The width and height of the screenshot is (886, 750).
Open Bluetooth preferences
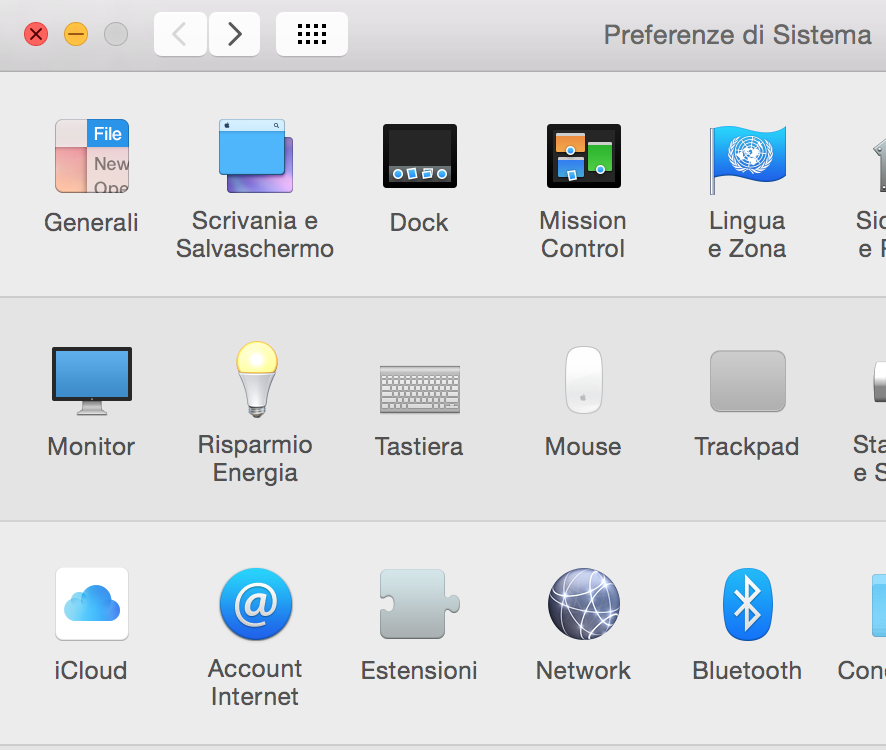click(x=748, y=604)
